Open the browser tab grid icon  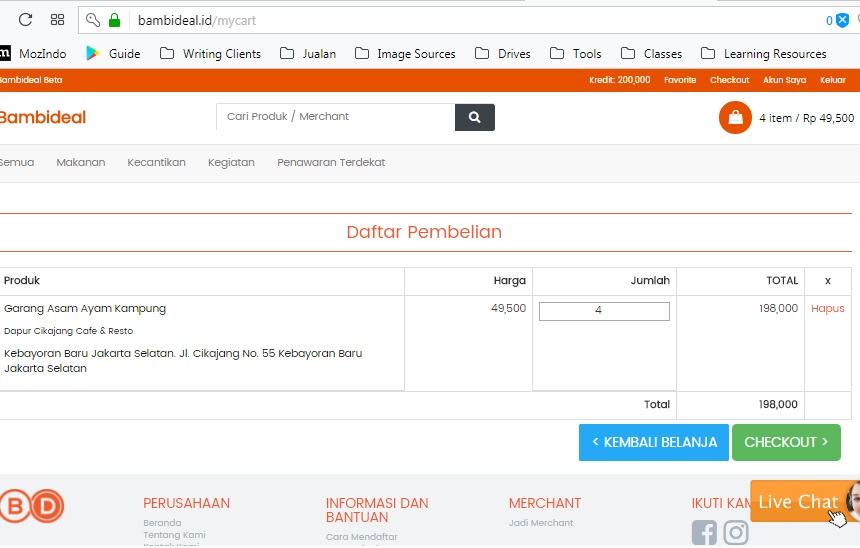click(x=57, y=20)
